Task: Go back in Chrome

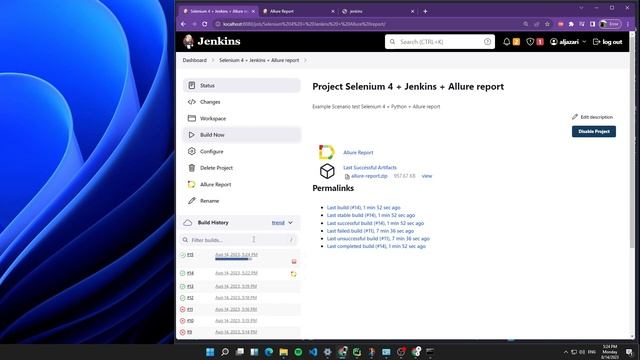Action: point(183,24)
